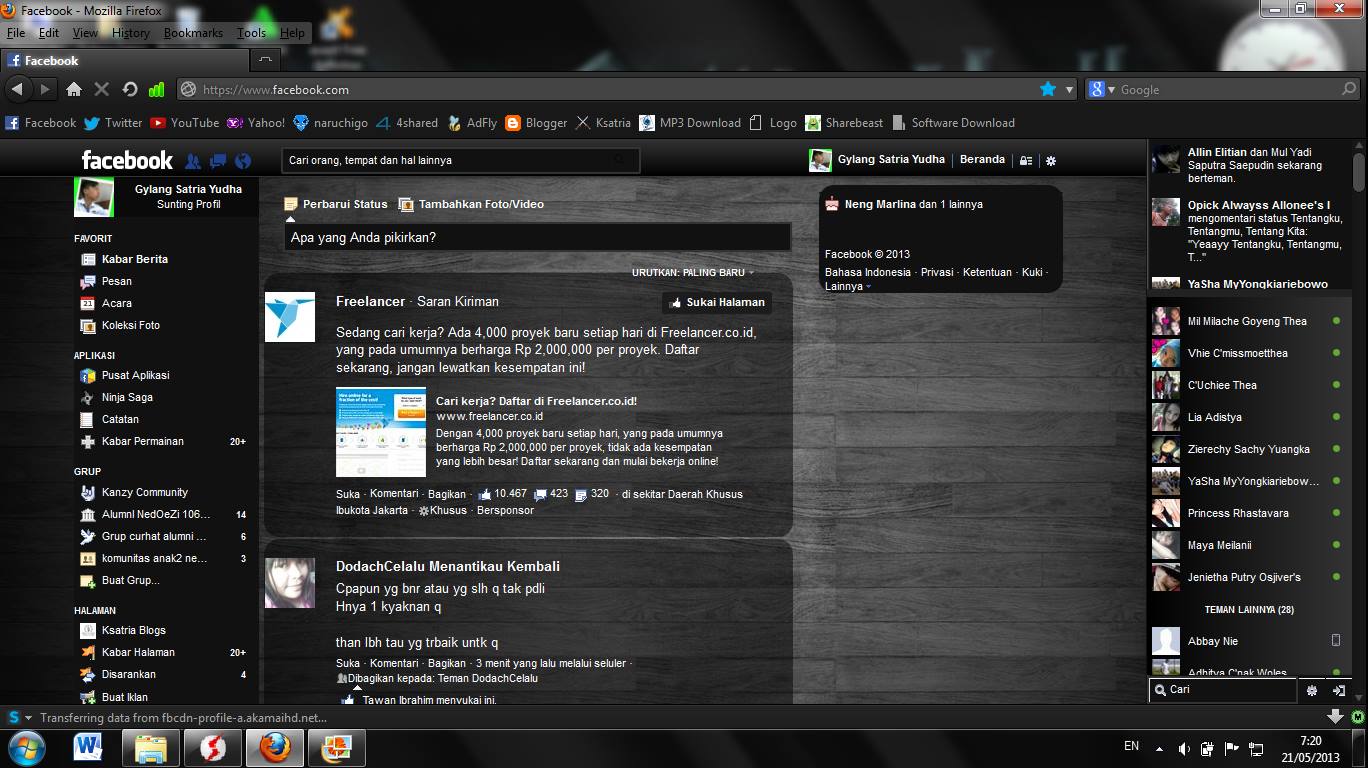This screenshot has height=768, width=1368.
Task: Open the 4shared bookmark
Action: coord(407,123)
